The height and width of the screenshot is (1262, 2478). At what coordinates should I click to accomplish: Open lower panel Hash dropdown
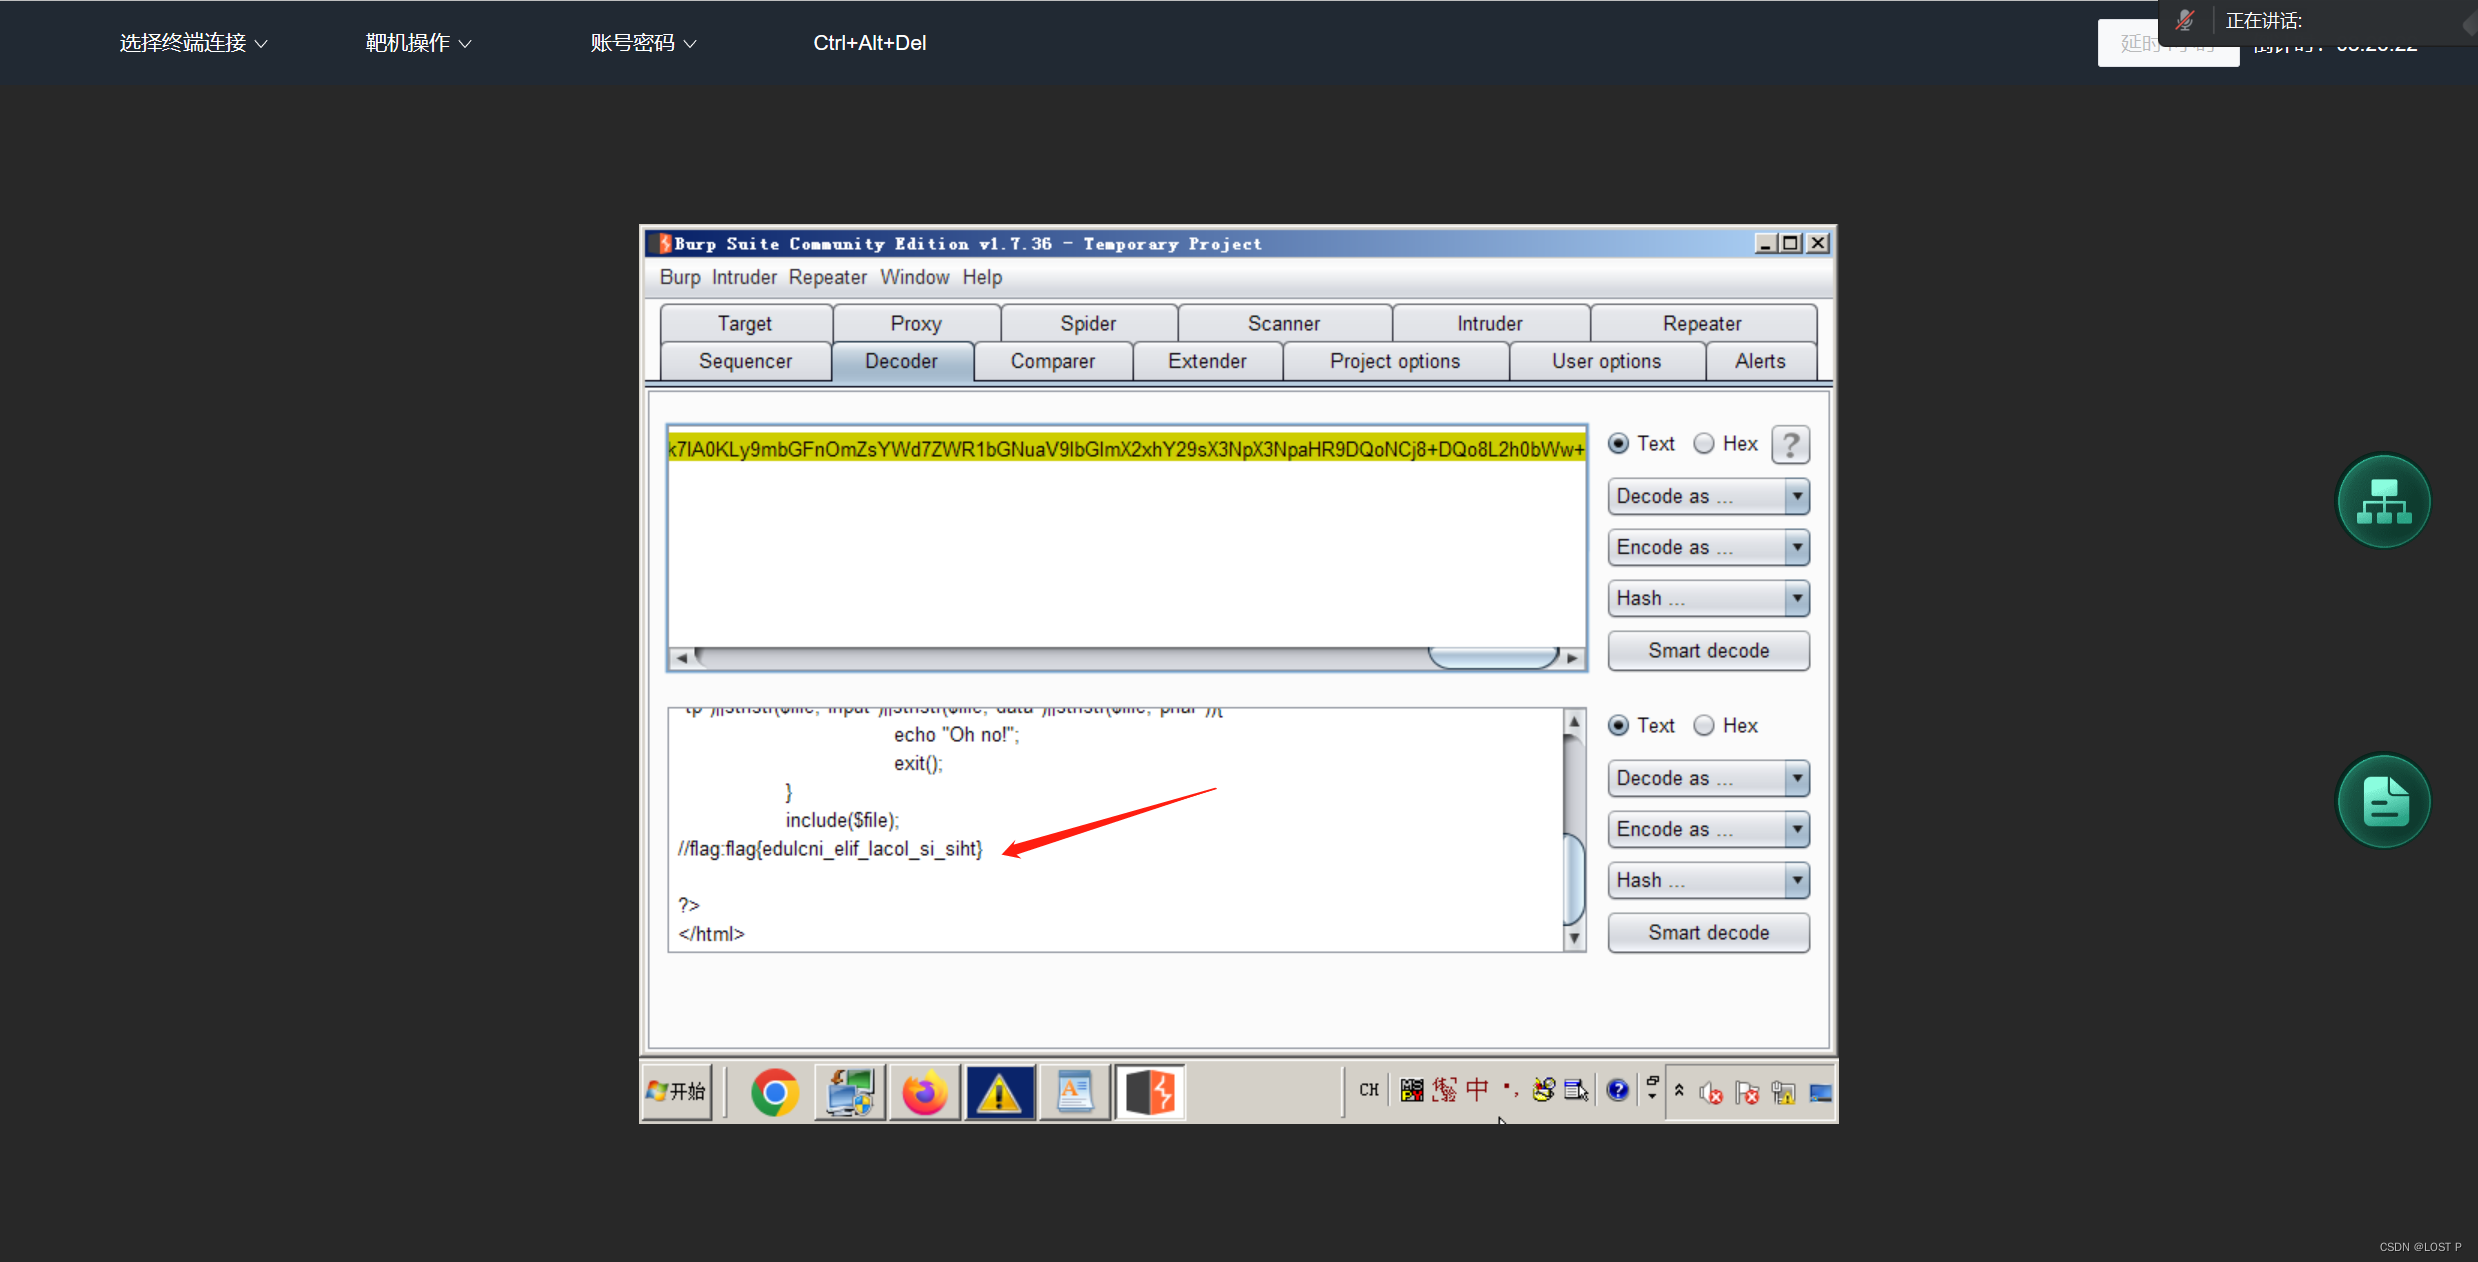[1708, 880]
